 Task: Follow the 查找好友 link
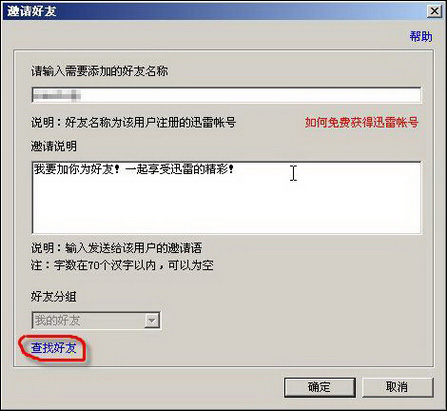(x=54, y=348)
